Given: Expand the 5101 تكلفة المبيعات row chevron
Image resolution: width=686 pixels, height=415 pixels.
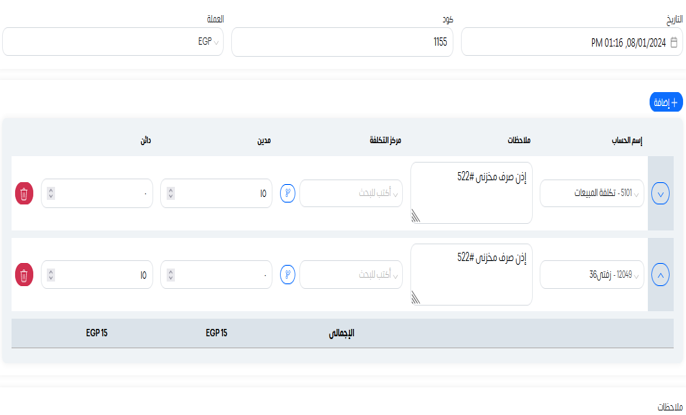Looking at the screenshot, I should (660, 193).
